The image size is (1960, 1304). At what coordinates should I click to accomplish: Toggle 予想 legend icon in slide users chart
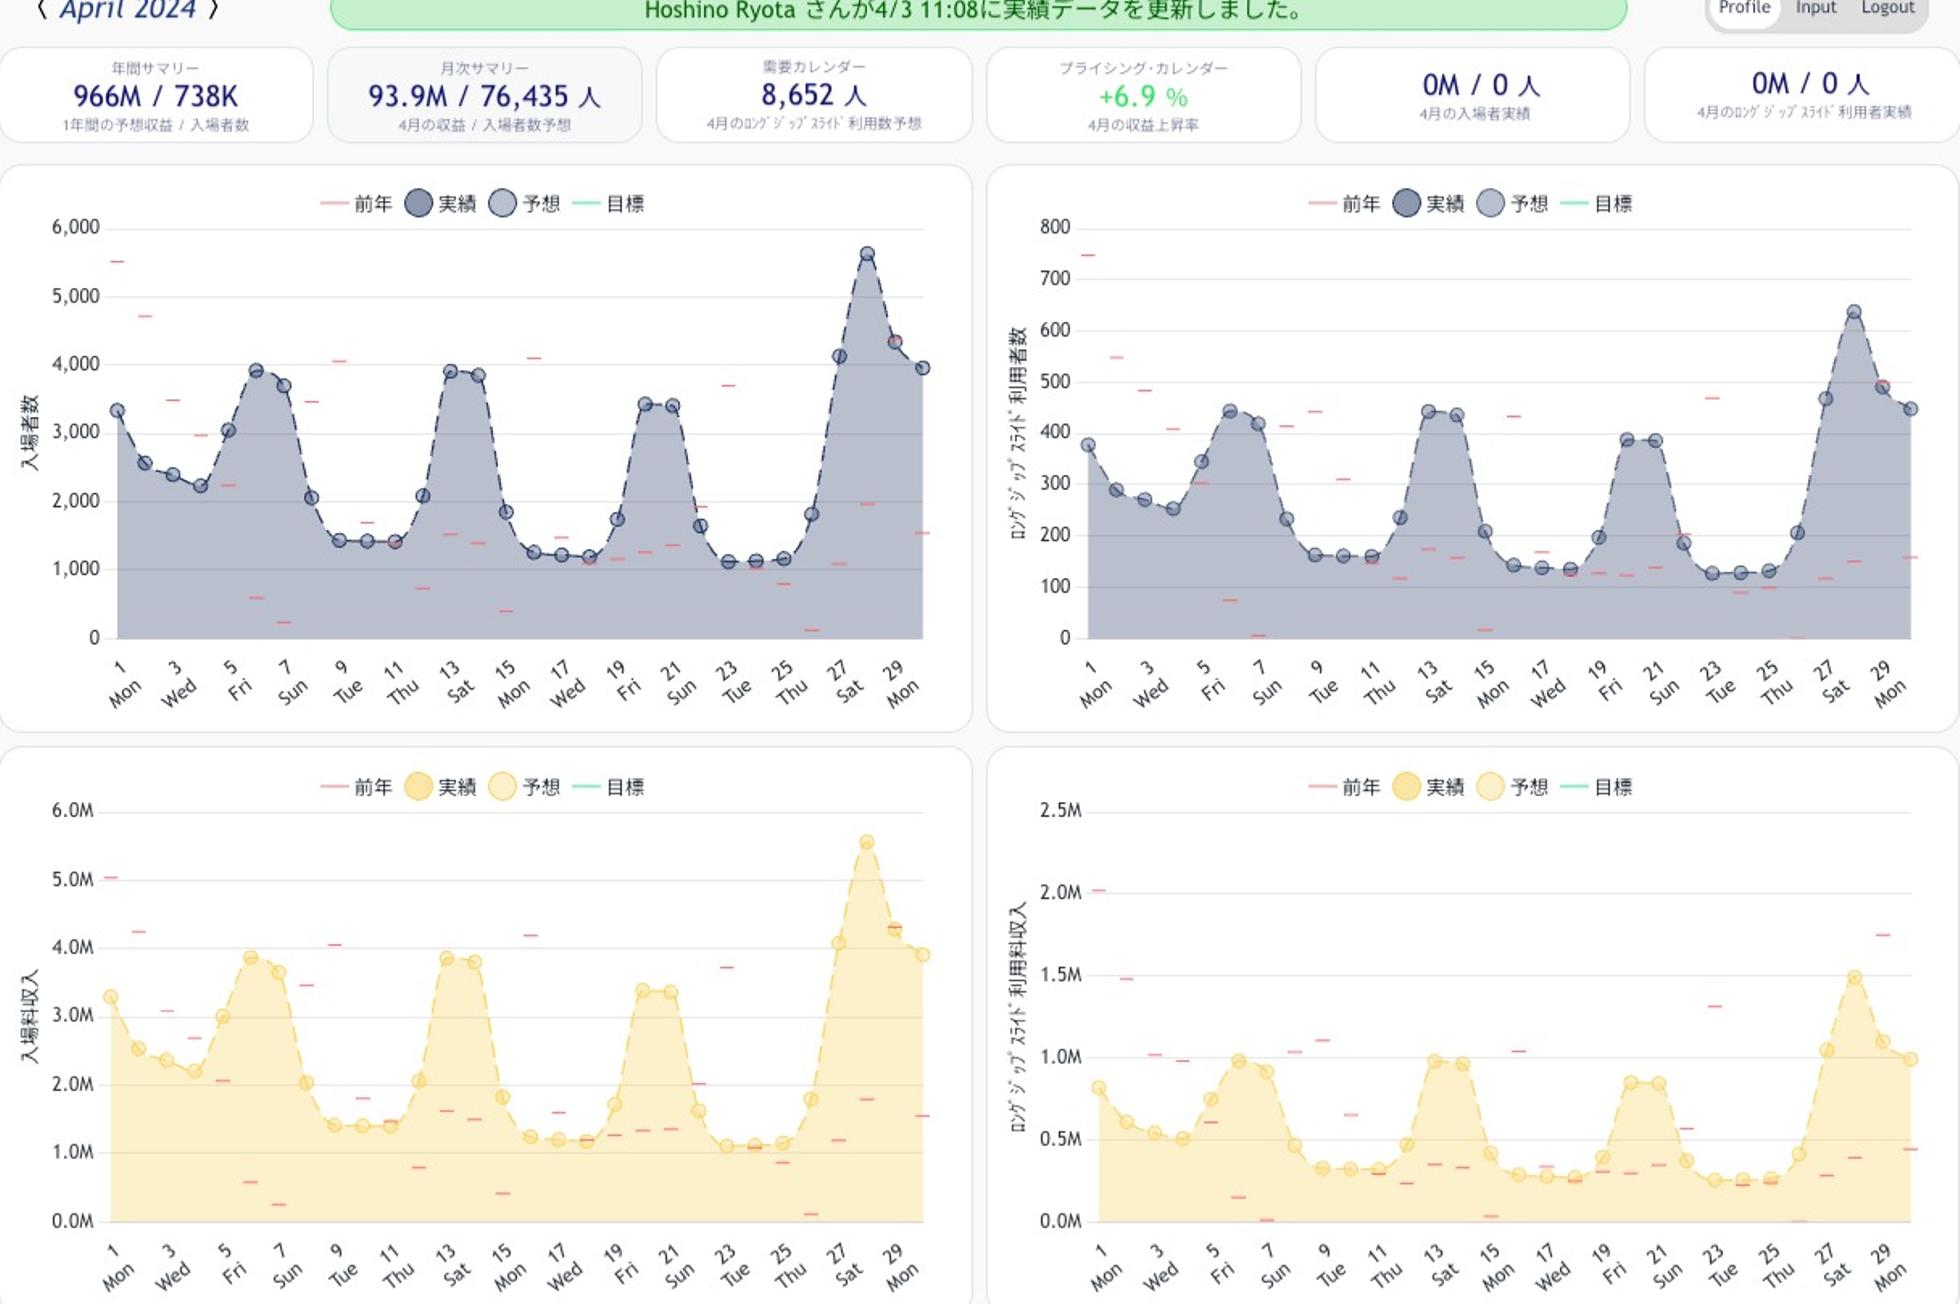tap(1490, 203)
